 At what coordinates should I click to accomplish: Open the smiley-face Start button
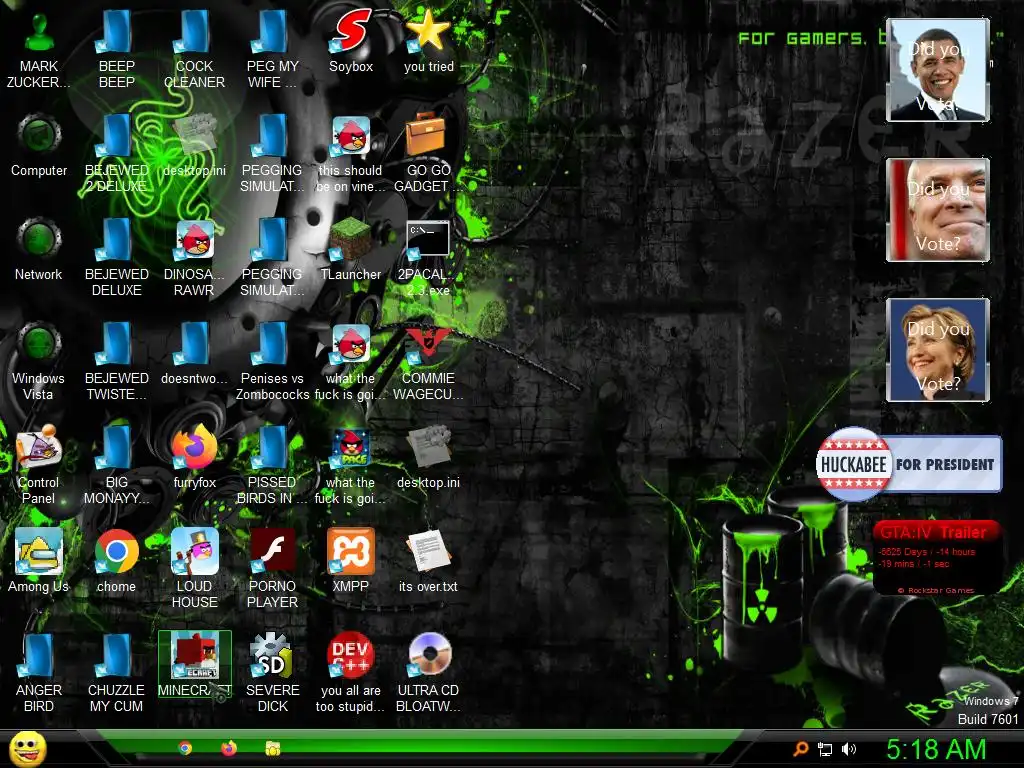point(27,748)
